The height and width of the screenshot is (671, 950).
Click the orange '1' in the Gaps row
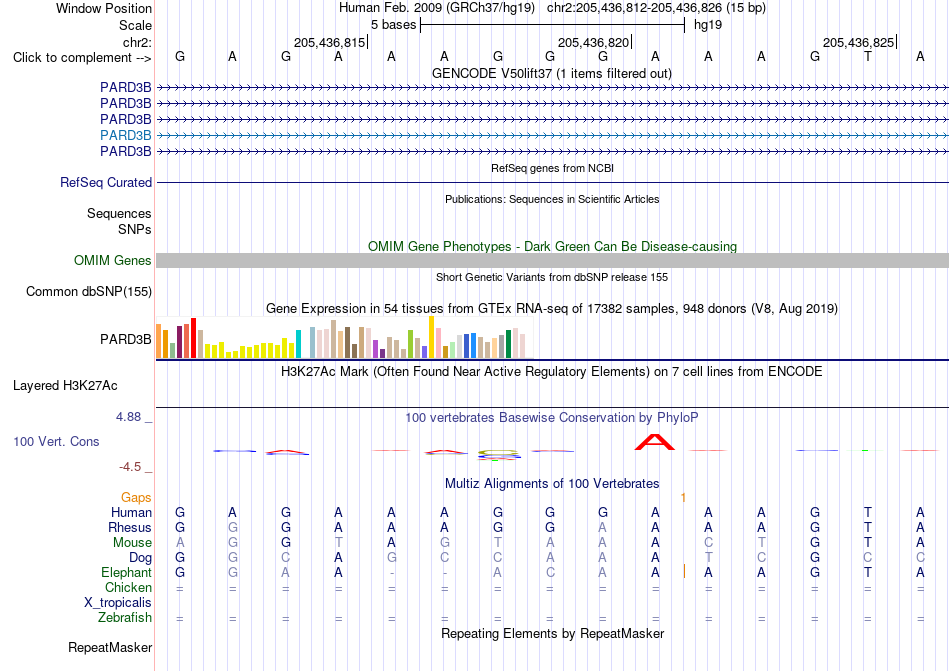click(683, 498)
